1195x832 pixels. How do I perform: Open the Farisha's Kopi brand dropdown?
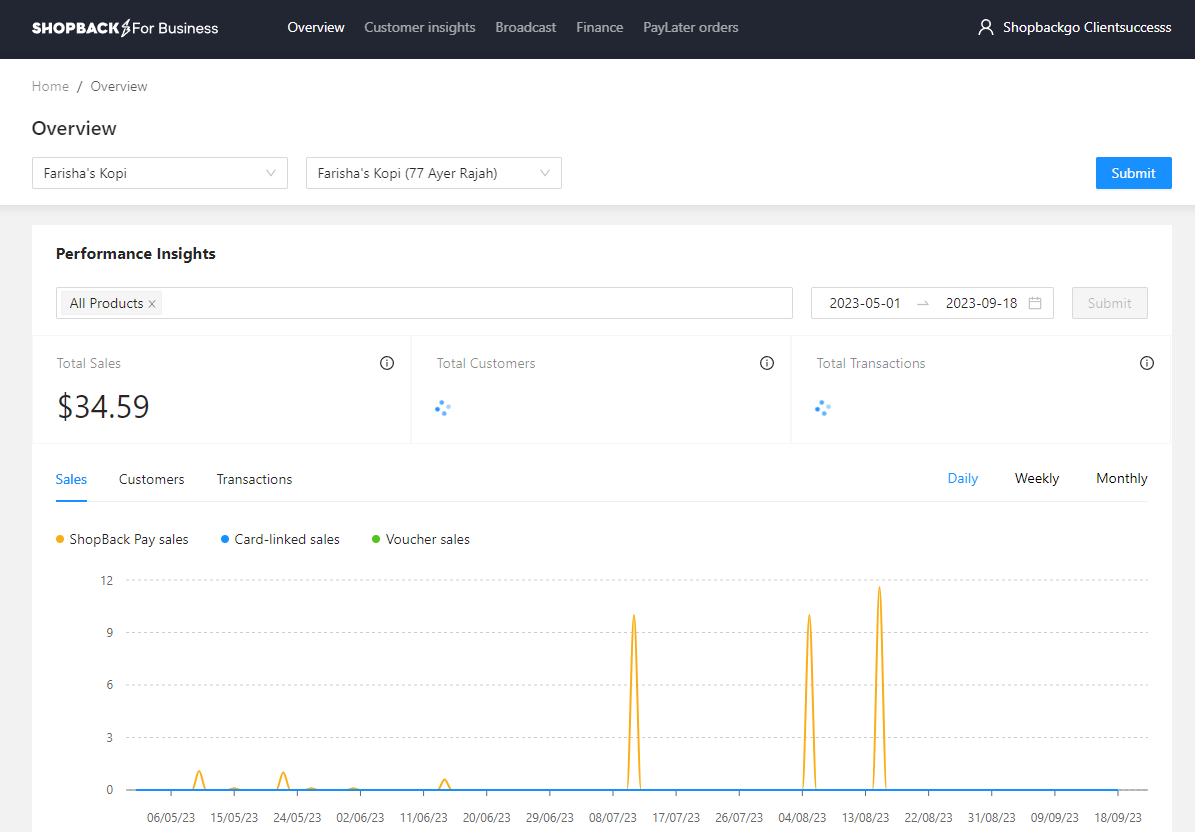159,172
